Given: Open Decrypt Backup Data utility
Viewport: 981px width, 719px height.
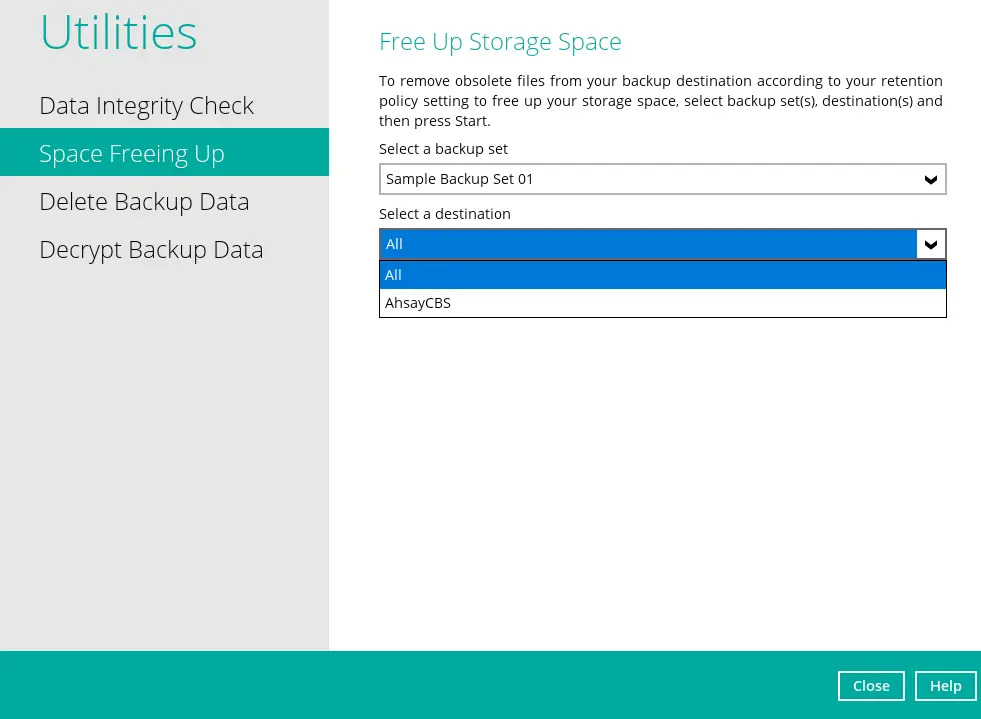Looking at the screenshot, I should click(151, 249).
